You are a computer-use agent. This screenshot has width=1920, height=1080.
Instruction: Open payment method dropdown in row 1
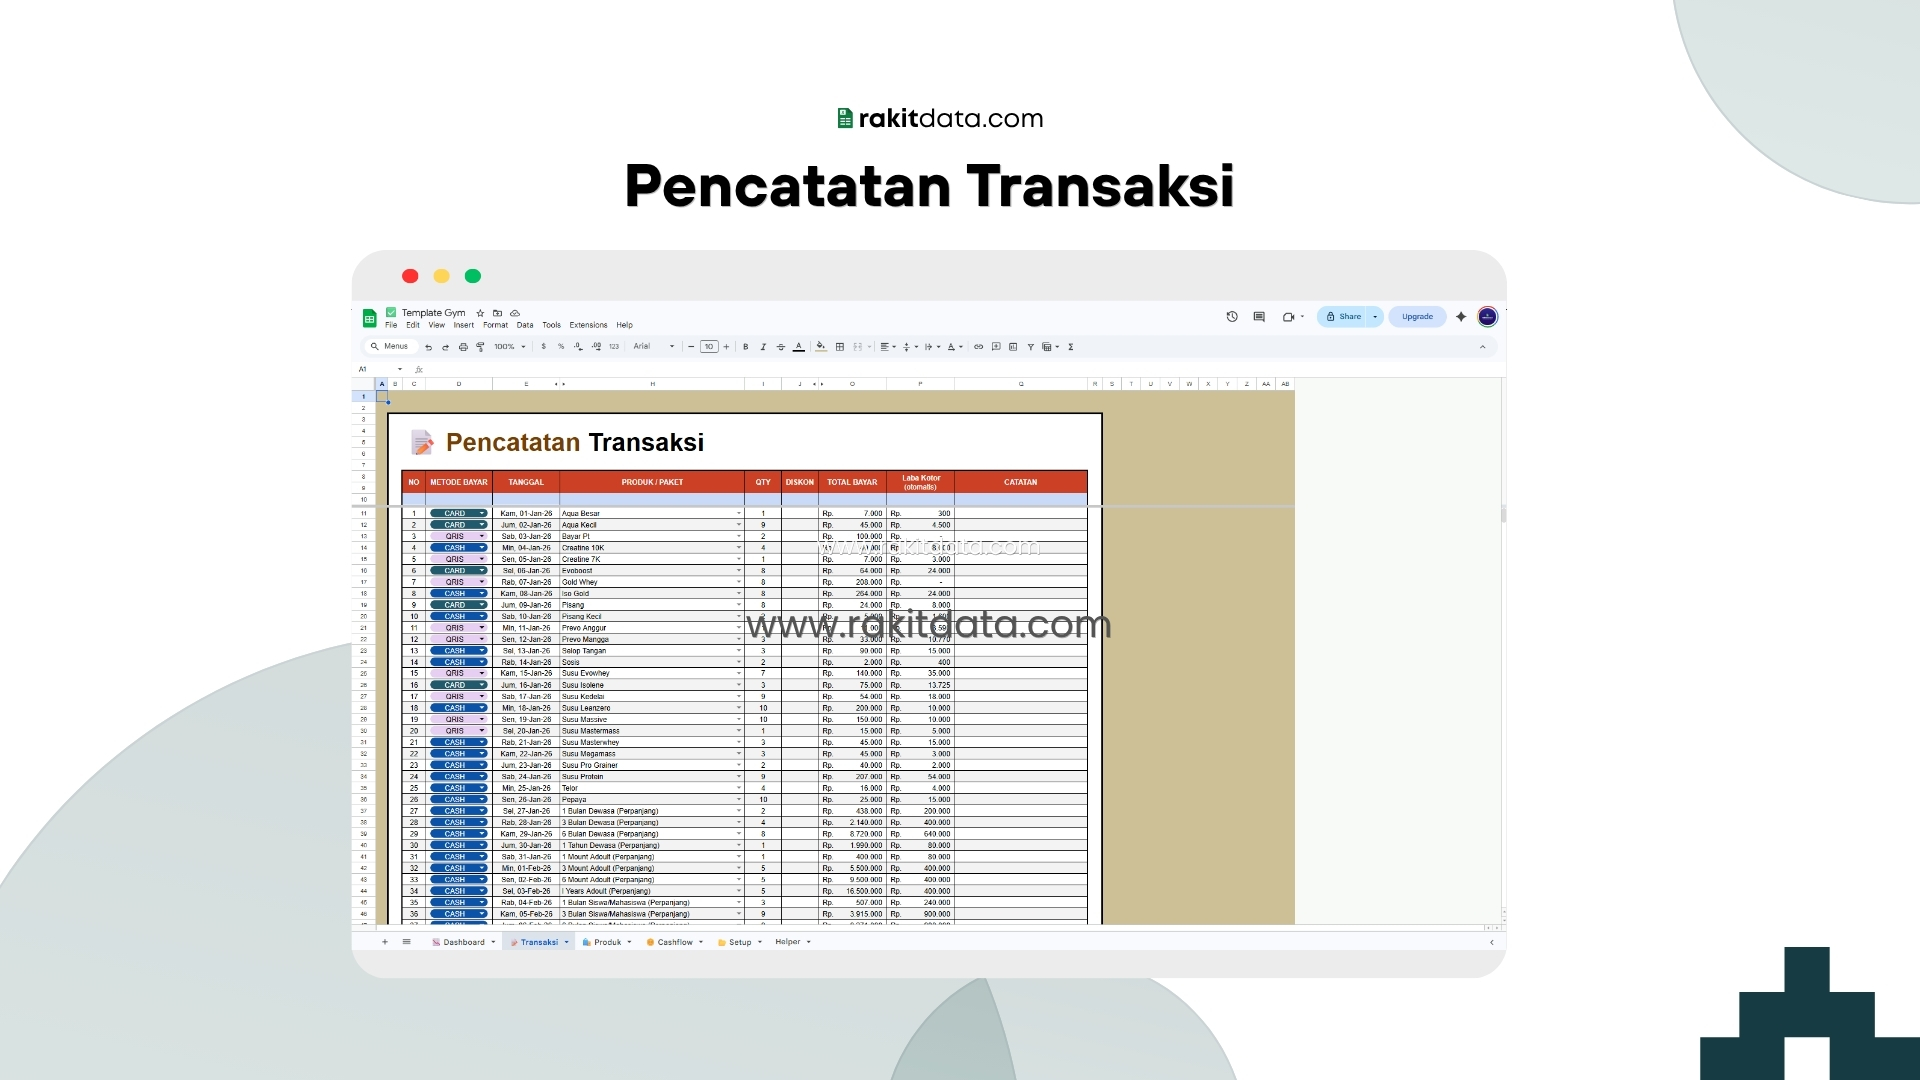click(458, 513)
